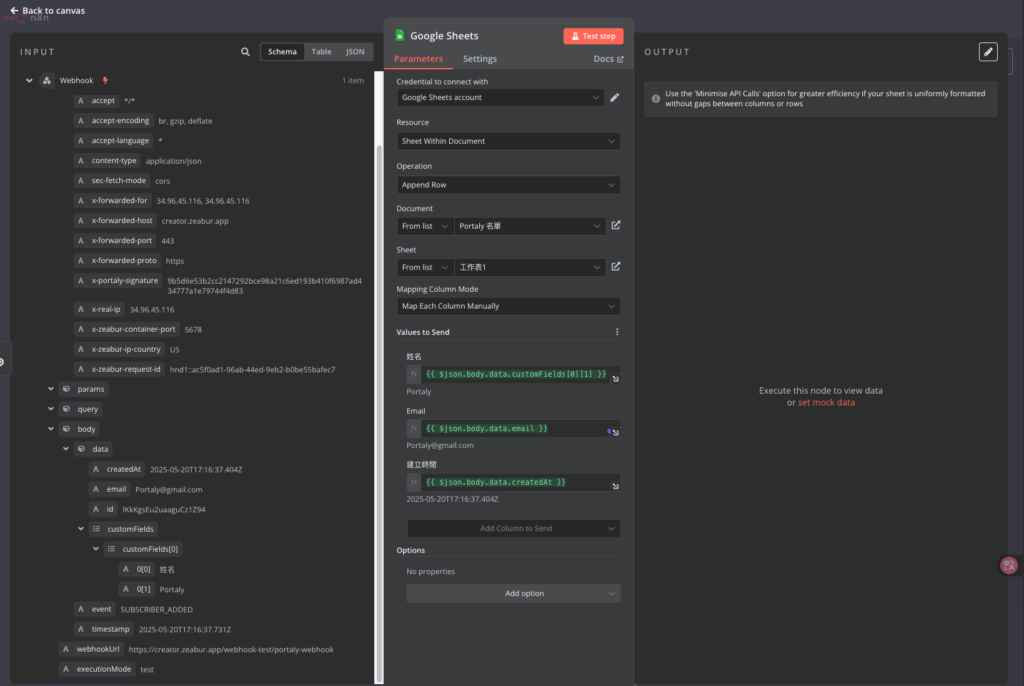Select the email schema field
The height and width of the screenshot is (686, 1024).
[110, 489]
